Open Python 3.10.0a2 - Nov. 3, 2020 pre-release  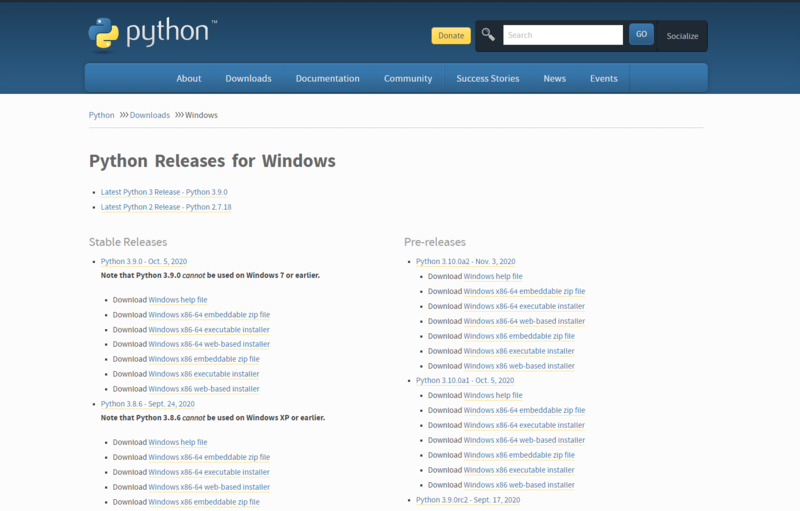(465, 262)
